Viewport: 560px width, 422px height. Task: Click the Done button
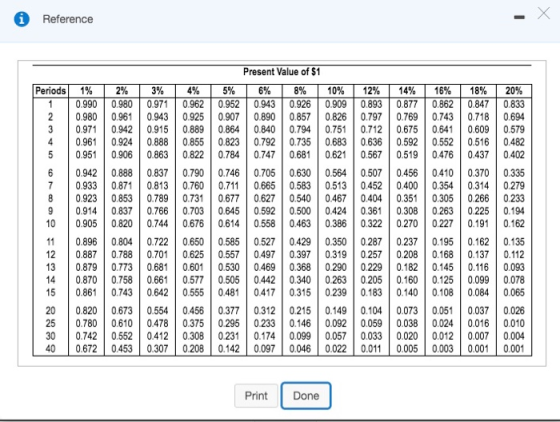(306, 396)
